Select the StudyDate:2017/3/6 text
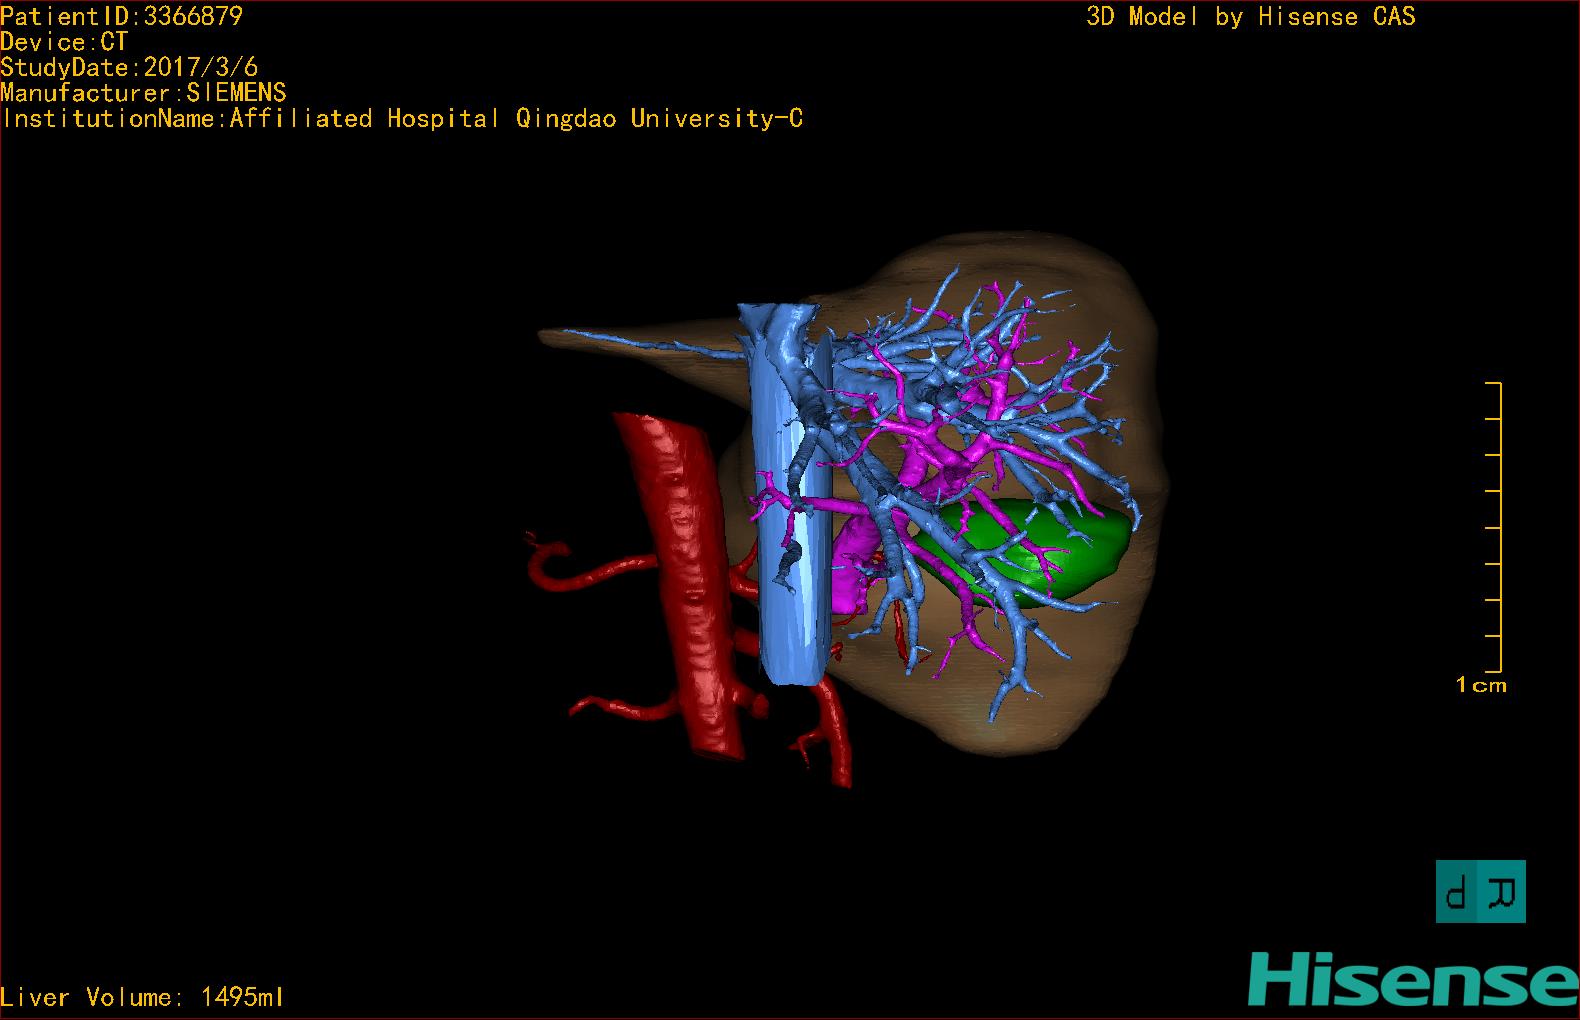Screen dimensions: 1580x1020 point(129,67)
